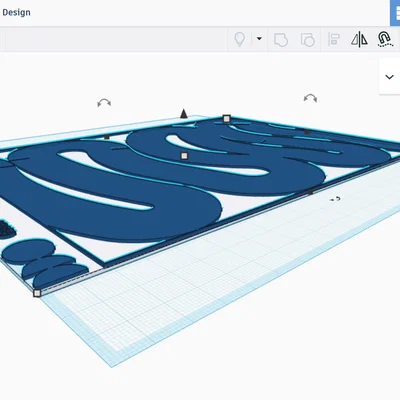The image size is (400, 400).
Task: Open the Align tool
Action: 334,40
